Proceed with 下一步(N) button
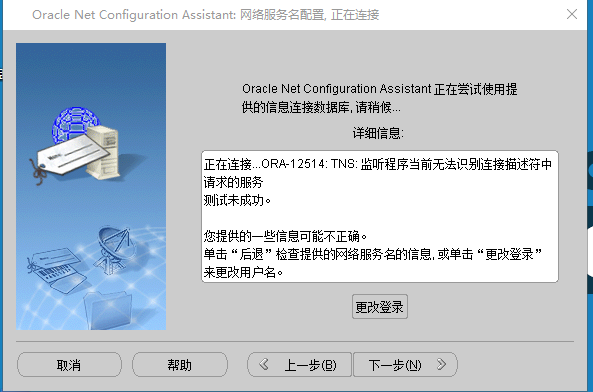Viewport: 593px width, 392px height. coord(405,365)
